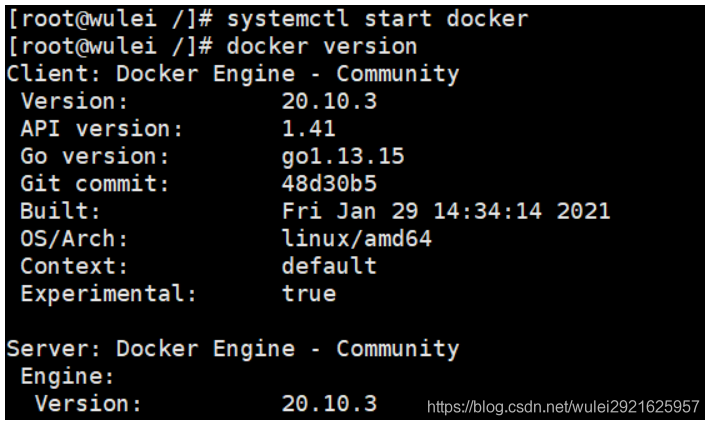The image size is (710, 426).
Task: Click the systemctl start docker command
Action: pos(377,19)
